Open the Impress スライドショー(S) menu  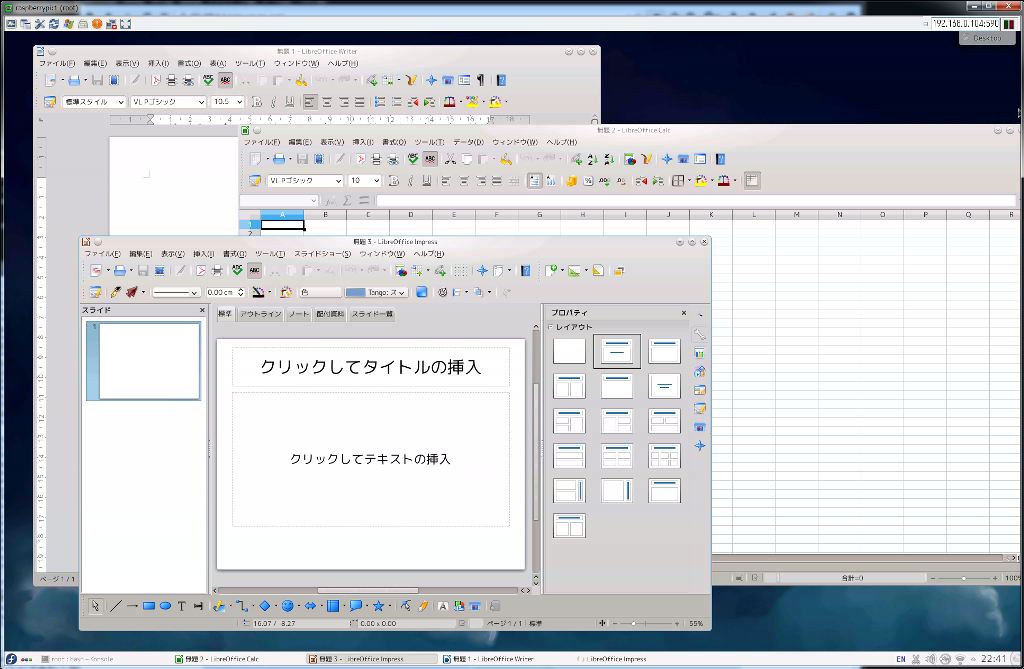[322, 254]
